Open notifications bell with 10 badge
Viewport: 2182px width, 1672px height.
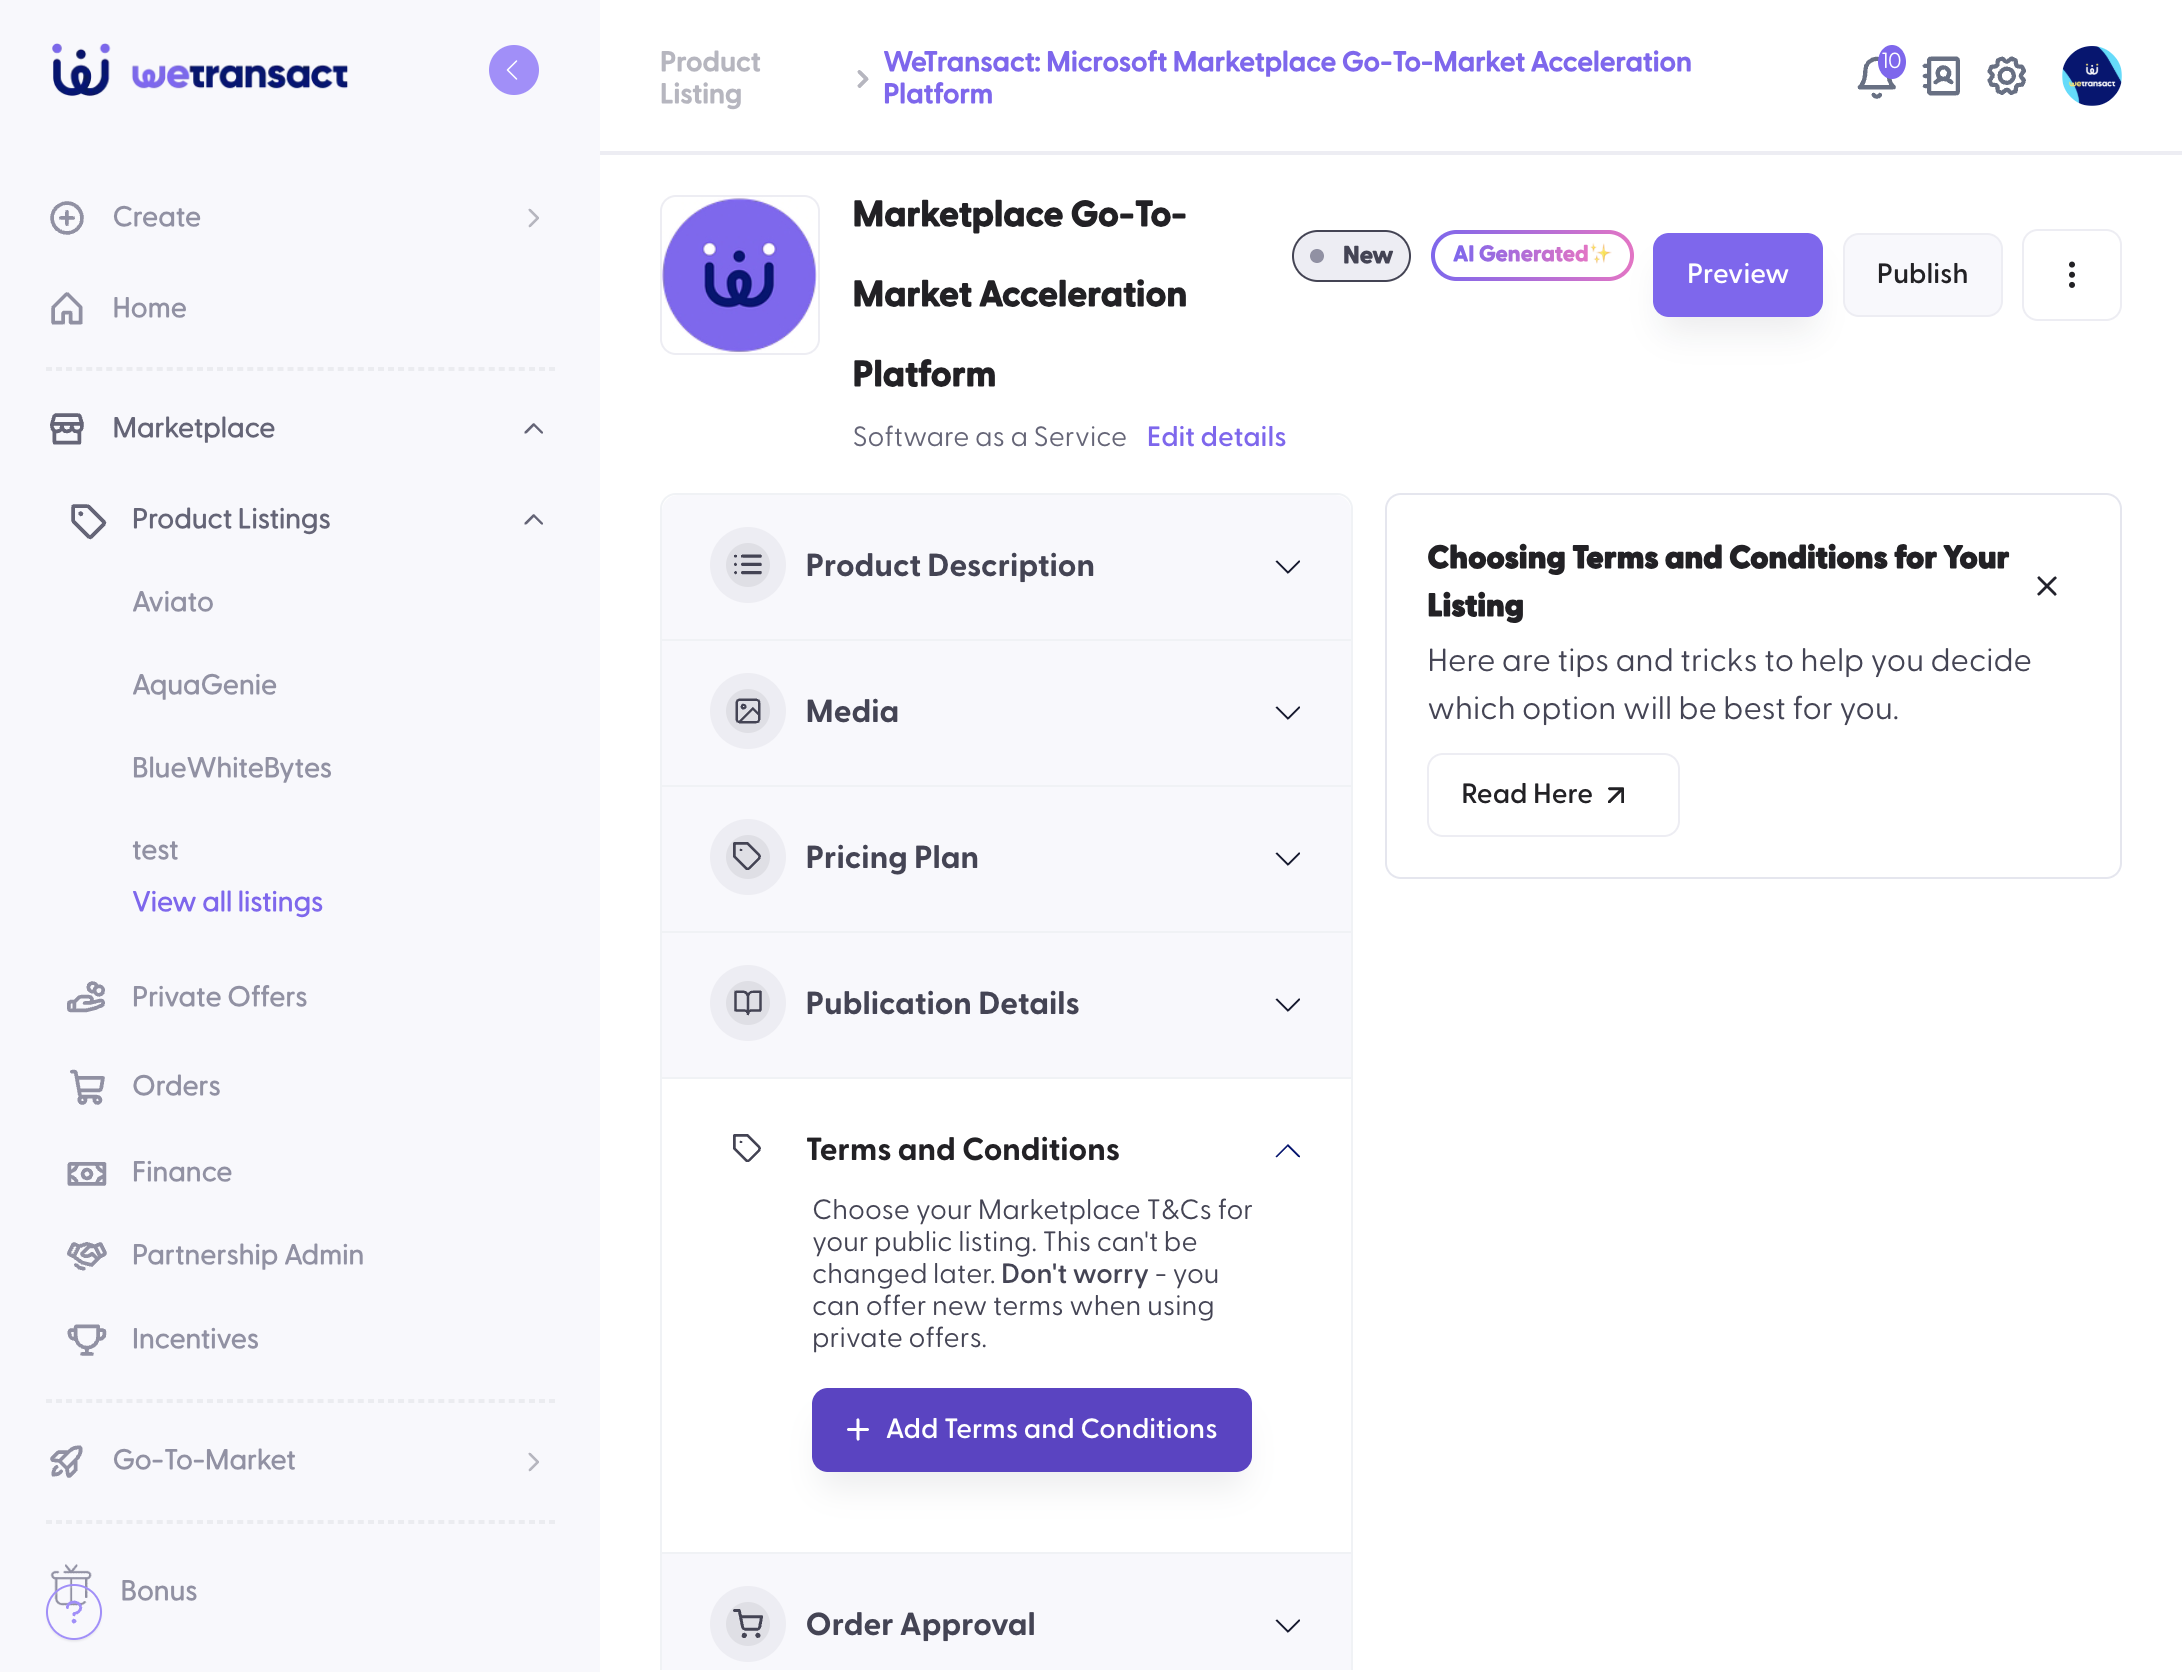tap(1879, 74)
